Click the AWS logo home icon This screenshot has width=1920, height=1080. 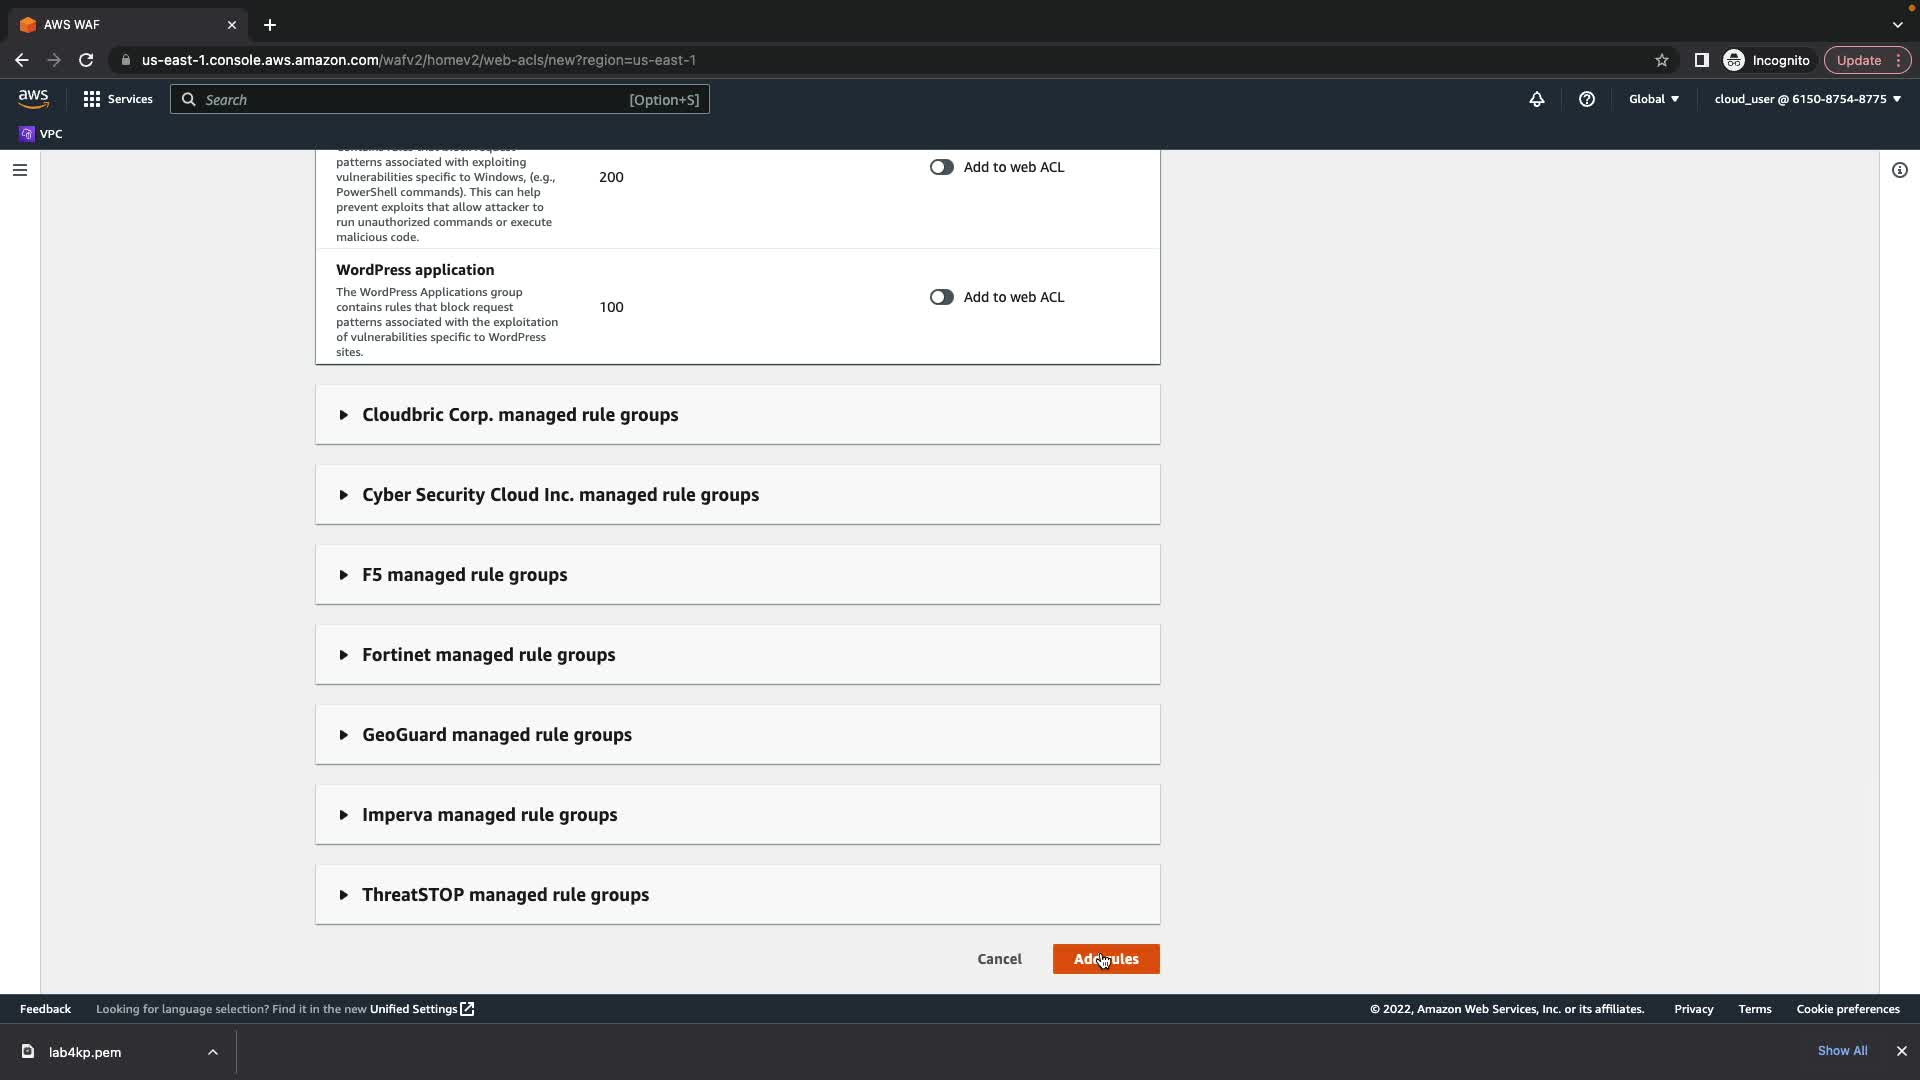pyautogui.click(x=33, y=98)
